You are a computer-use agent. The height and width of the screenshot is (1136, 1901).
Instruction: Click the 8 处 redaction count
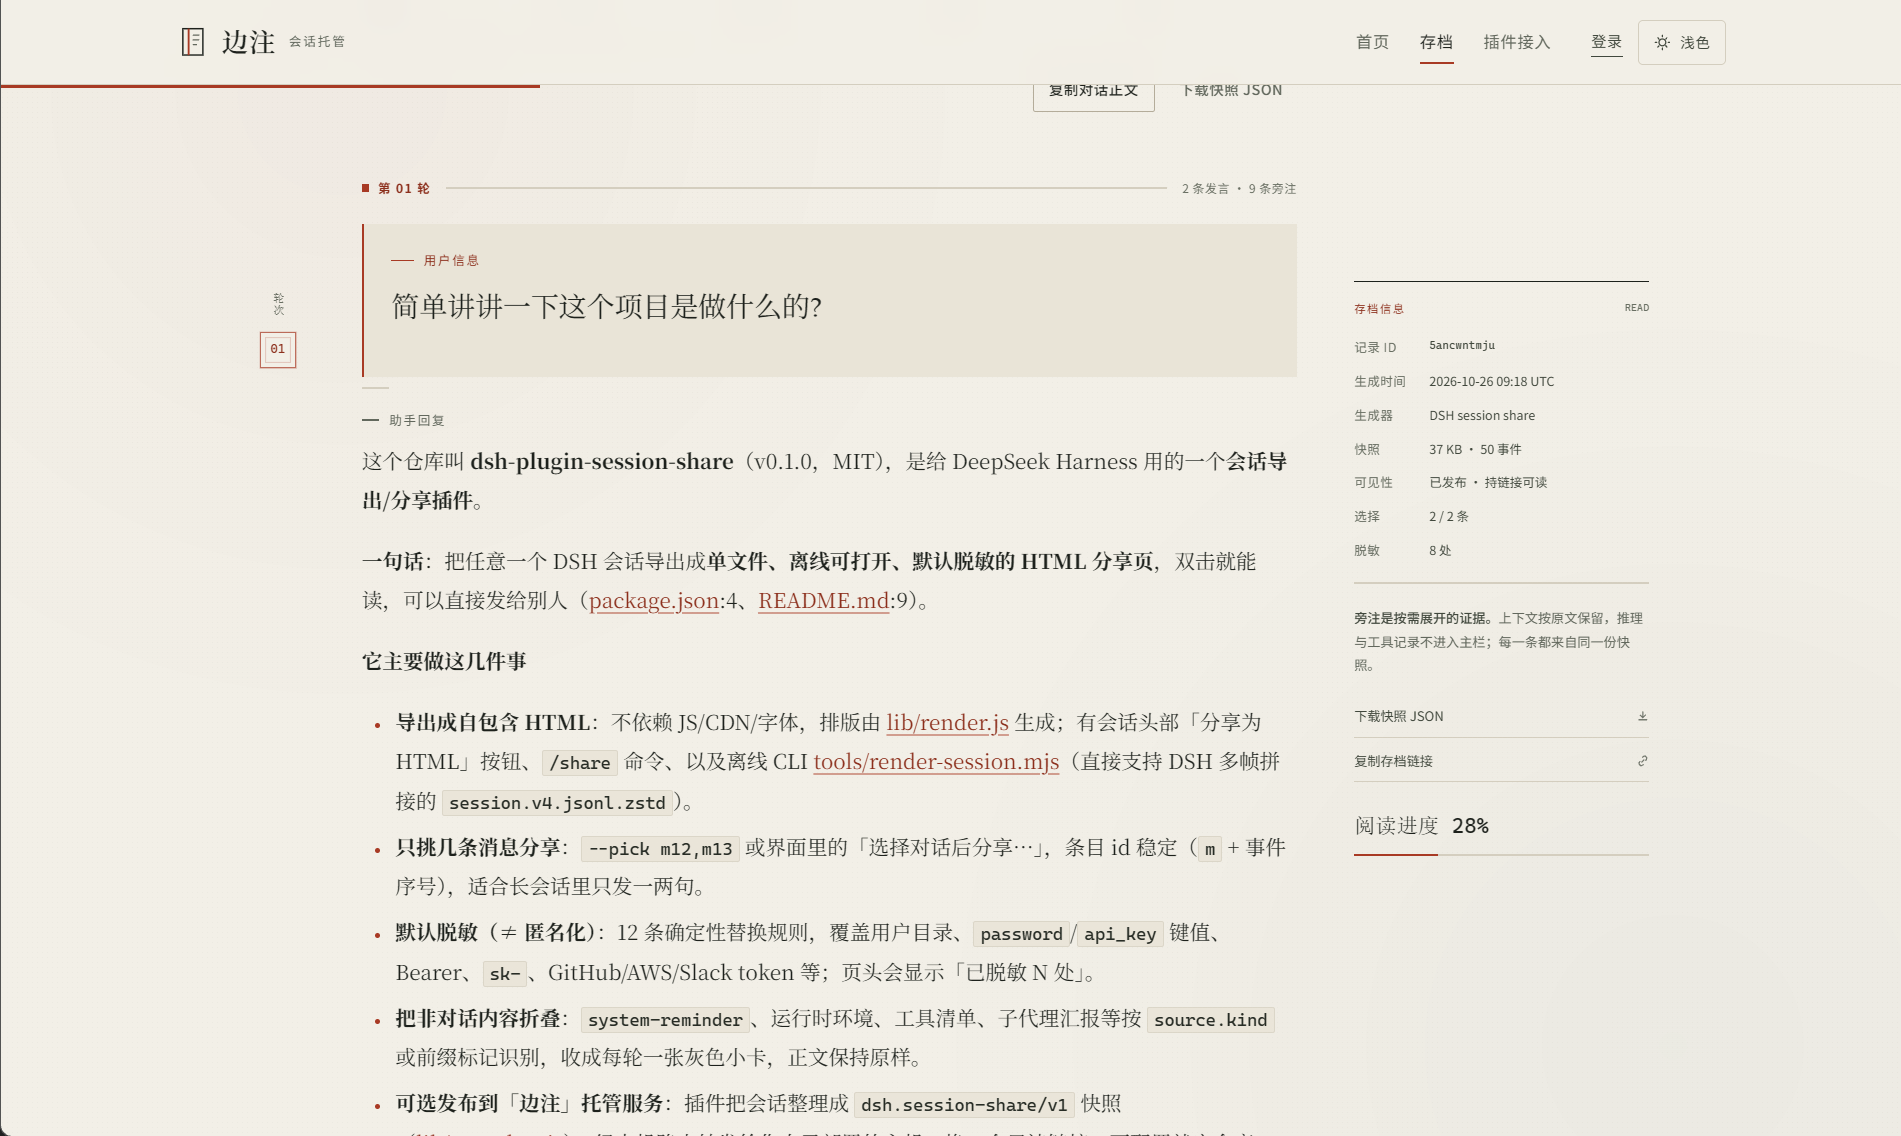[x=1440, y=550]
